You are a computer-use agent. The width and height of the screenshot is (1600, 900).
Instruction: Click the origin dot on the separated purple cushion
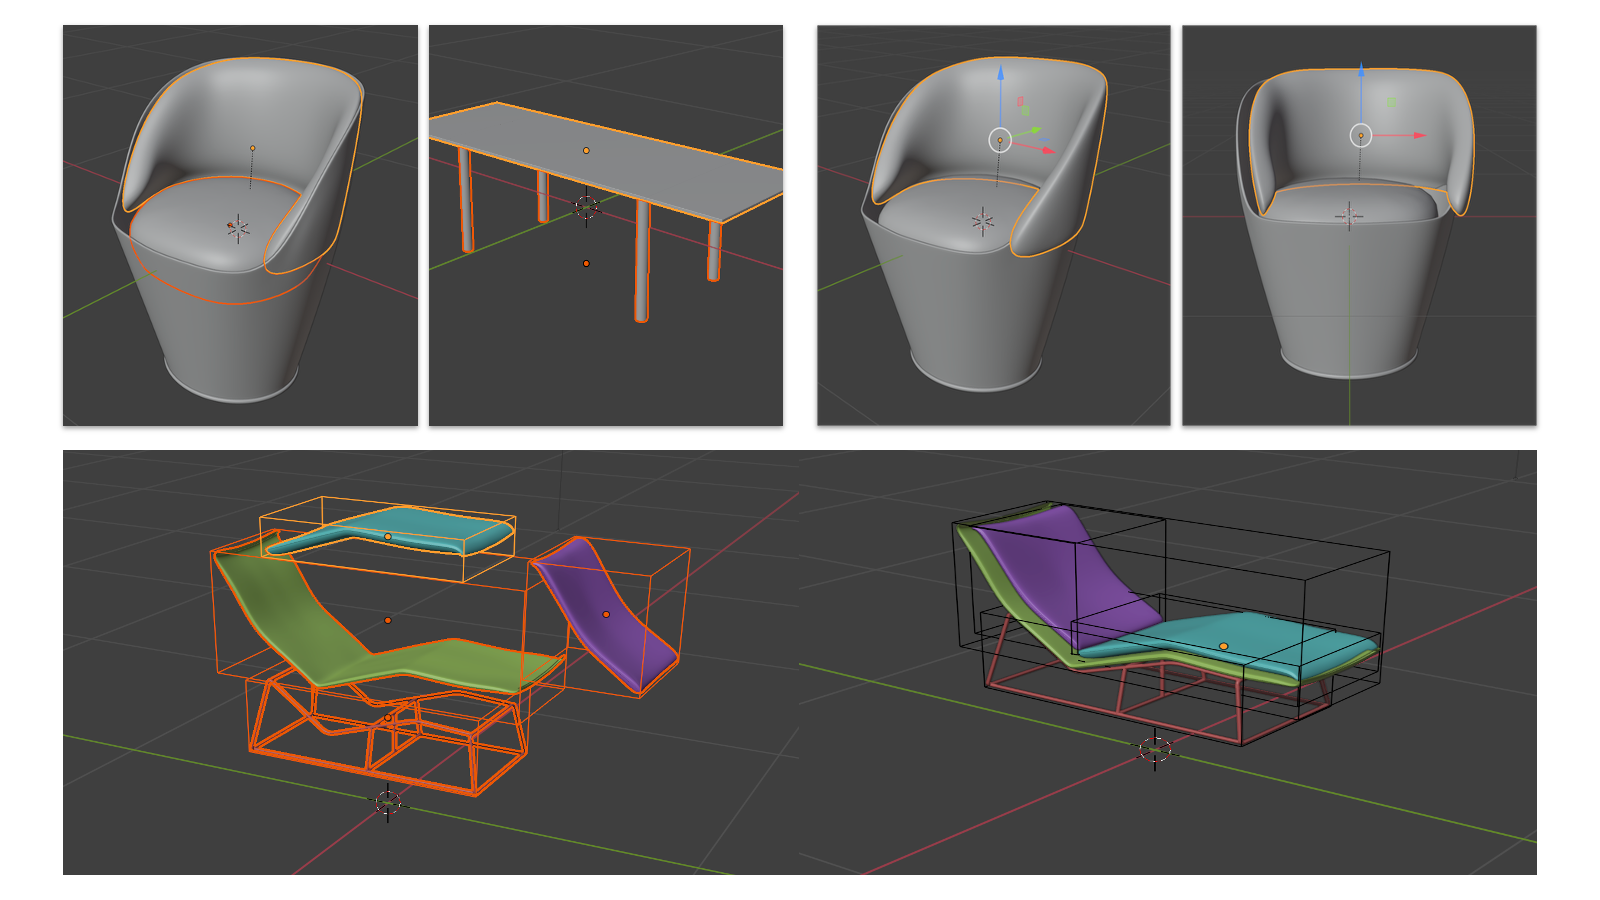[x=606, y=614]
